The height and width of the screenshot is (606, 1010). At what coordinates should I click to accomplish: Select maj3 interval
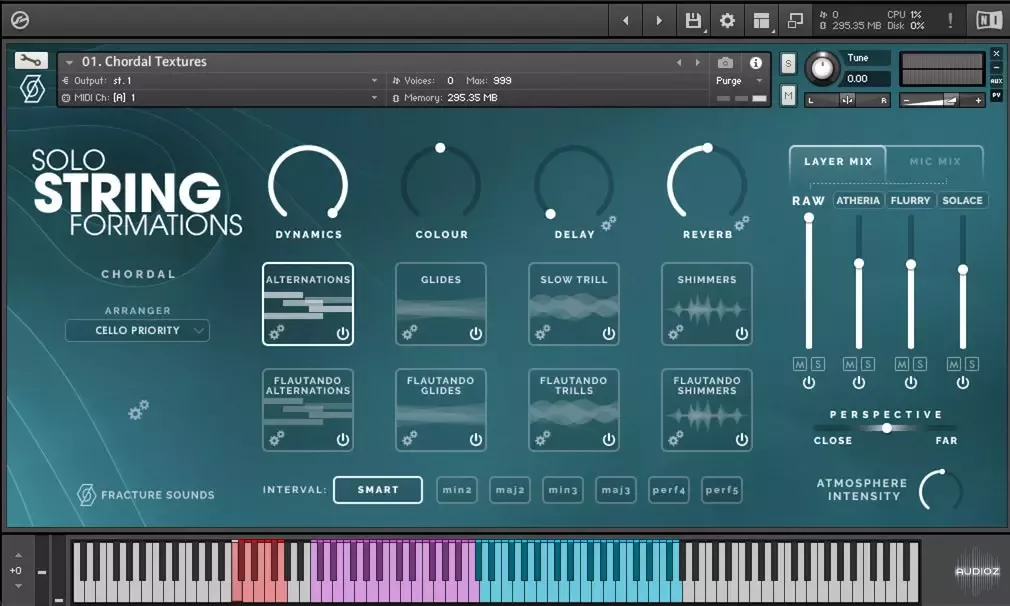[616, 489]
